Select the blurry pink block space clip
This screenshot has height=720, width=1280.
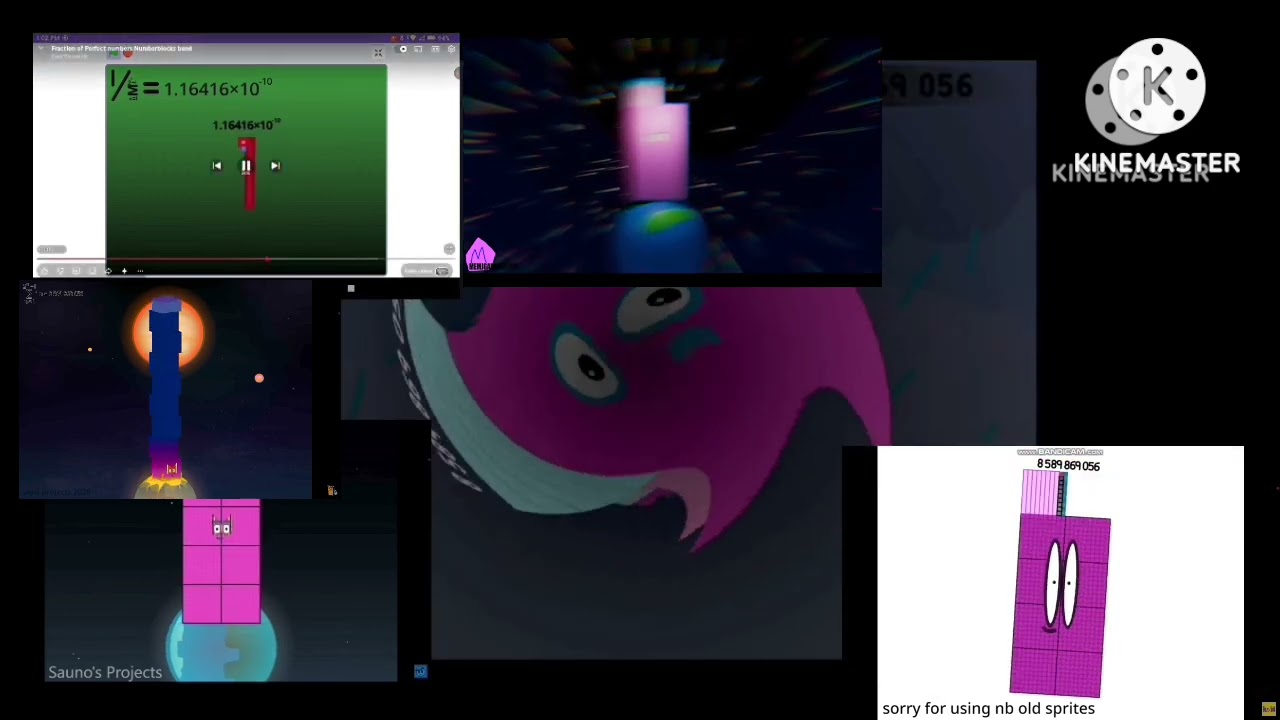(671, 157)
